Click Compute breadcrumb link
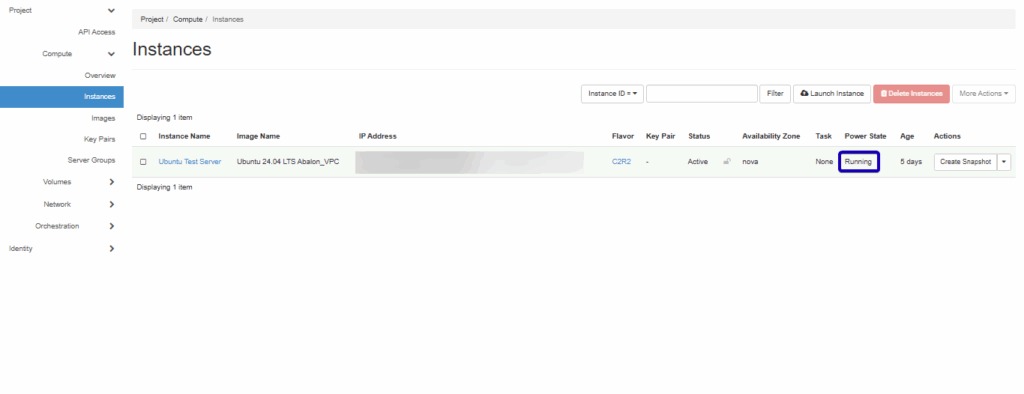1024x394 pixels. pyautogui.click(x=187, y=20)
